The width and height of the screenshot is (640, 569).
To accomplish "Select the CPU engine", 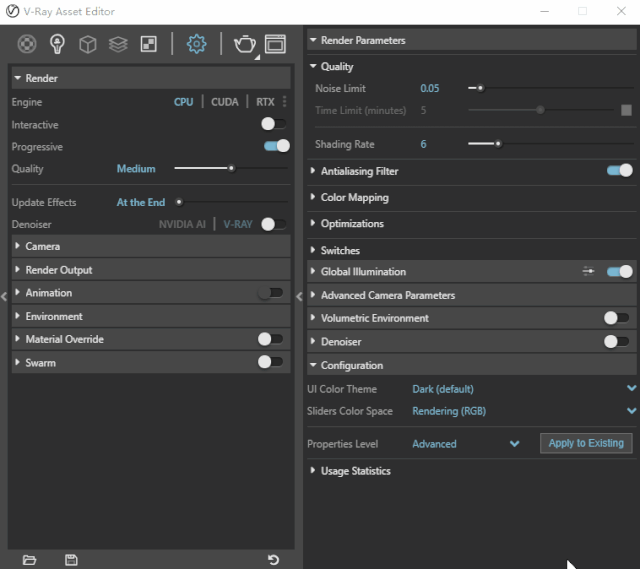I will pyautogui.click(x=184, y=102).
